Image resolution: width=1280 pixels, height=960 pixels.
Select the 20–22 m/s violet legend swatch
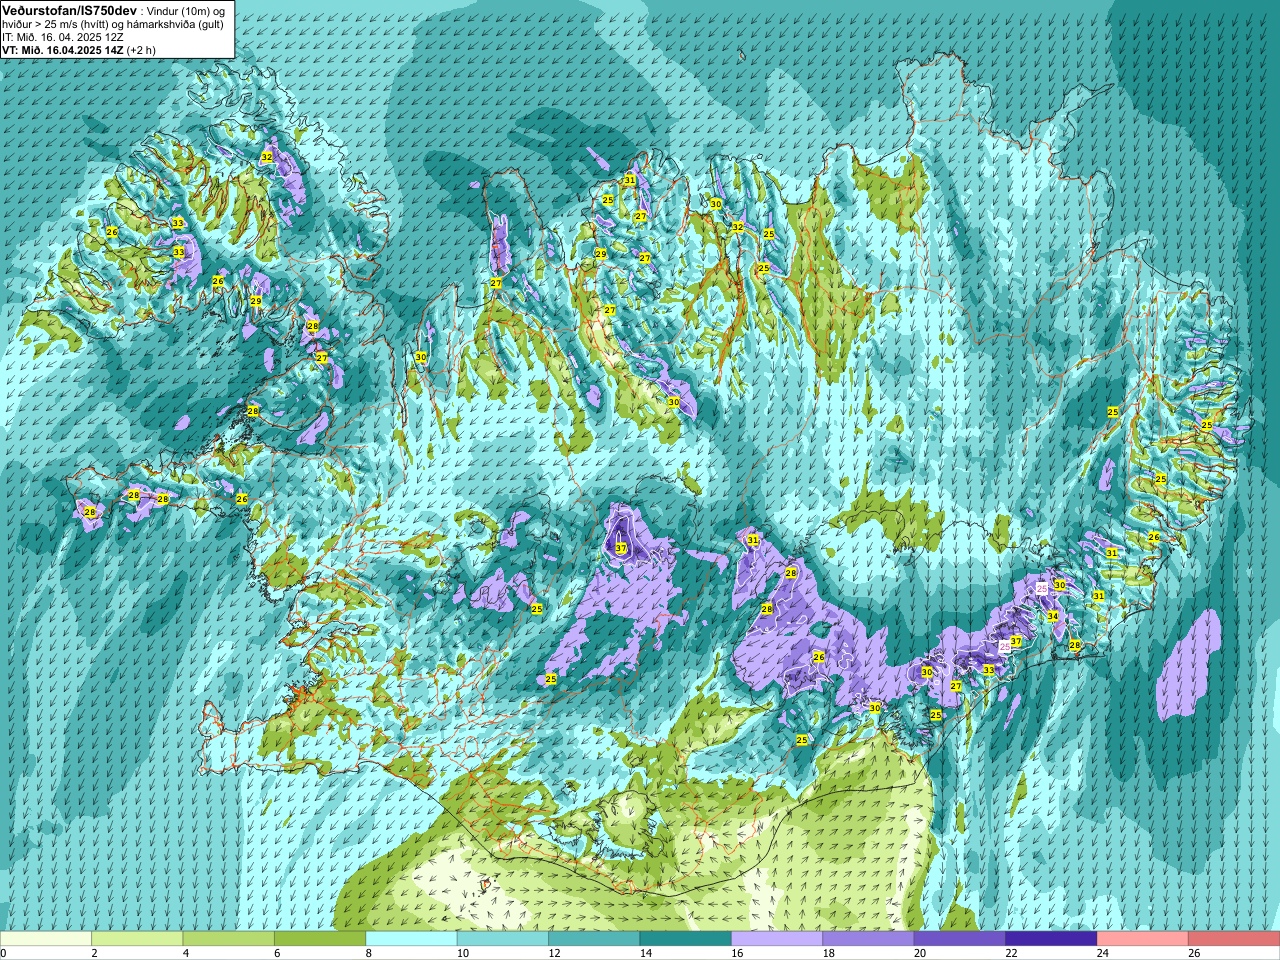click(x=960, y=939)
